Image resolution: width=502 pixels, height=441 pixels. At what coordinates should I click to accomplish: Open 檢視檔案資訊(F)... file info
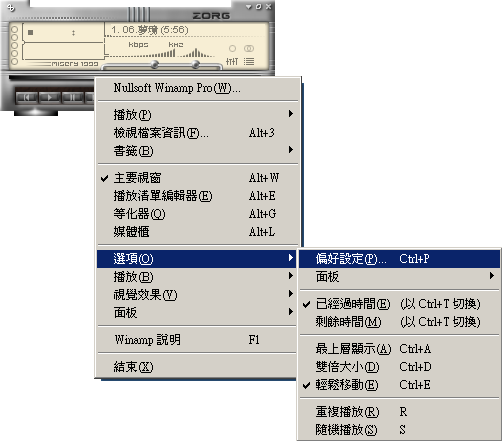tap(198, 133)
